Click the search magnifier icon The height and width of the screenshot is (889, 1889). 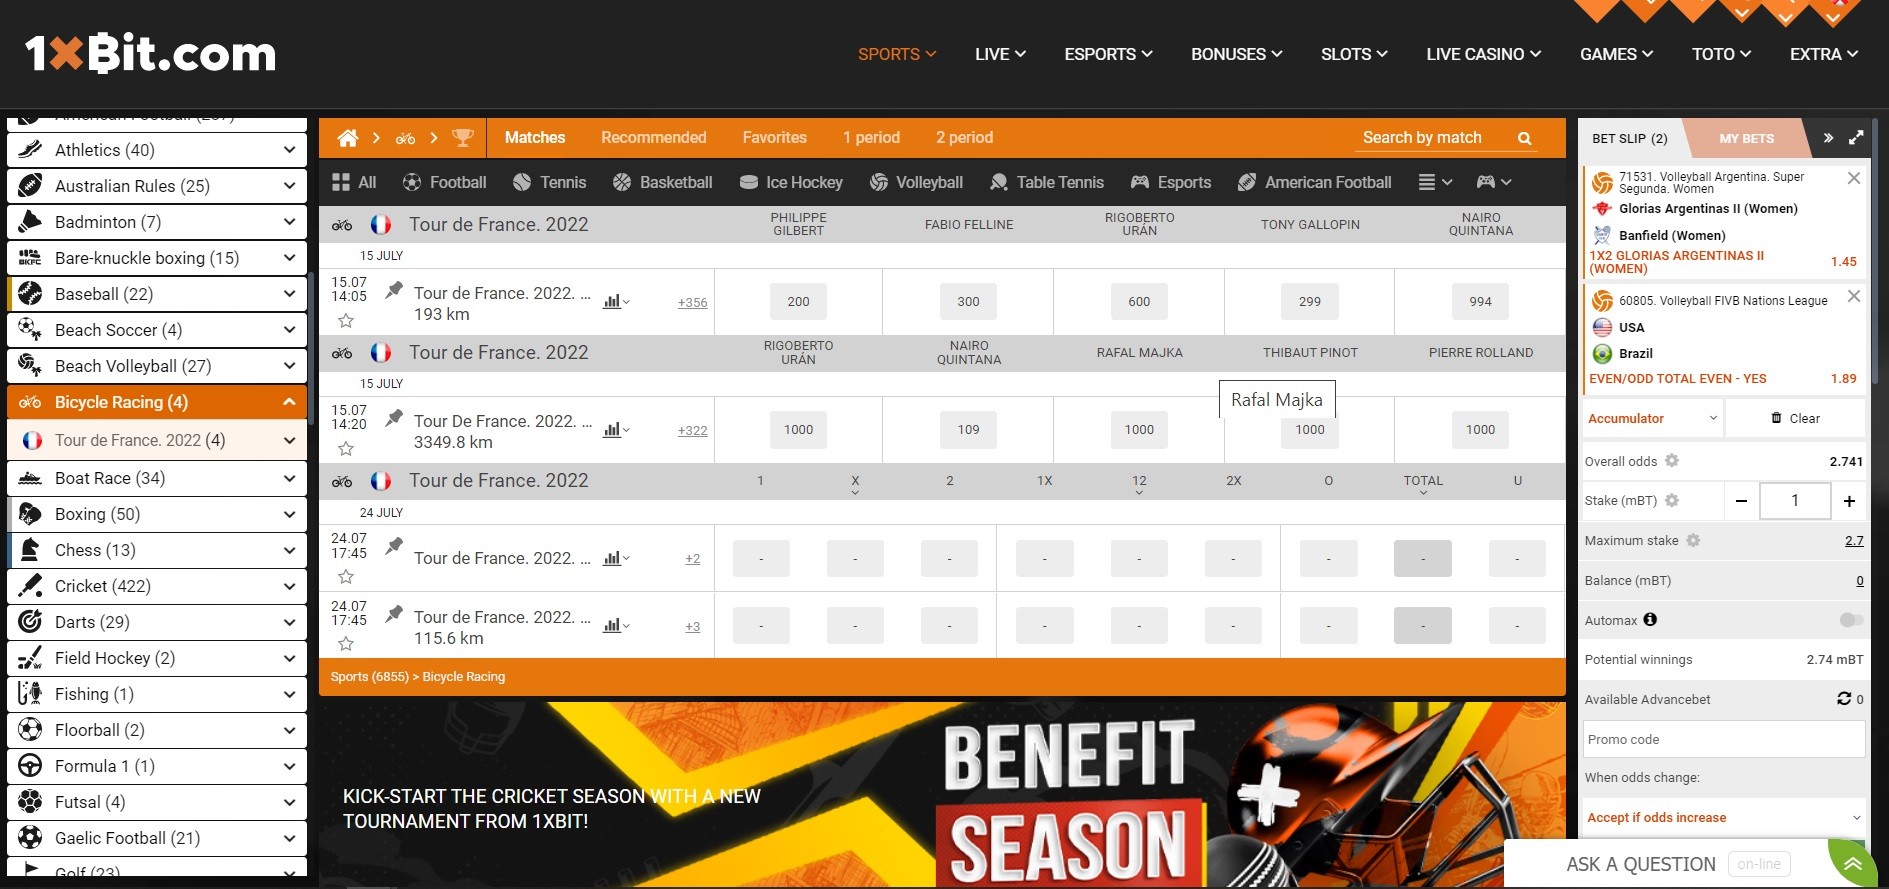[1524, 138]
